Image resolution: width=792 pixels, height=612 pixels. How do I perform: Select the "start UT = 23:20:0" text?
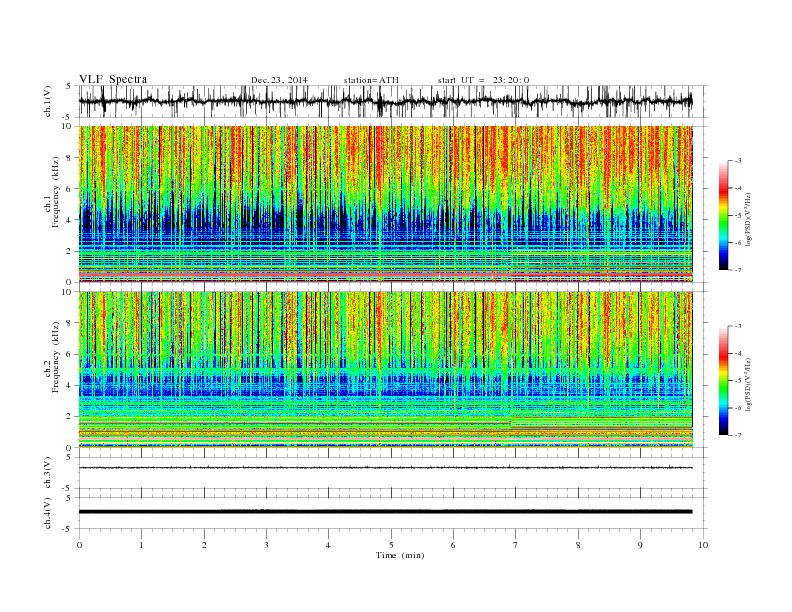click(x=483, y=80)
